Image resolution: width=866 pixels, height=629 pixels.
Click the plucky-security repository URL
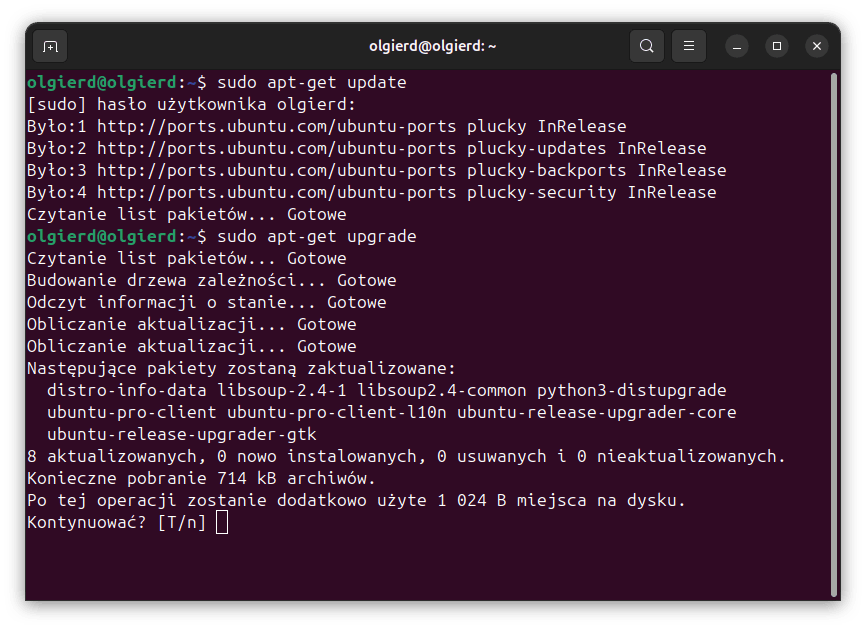pyautogui.click(x=276, y=192)
